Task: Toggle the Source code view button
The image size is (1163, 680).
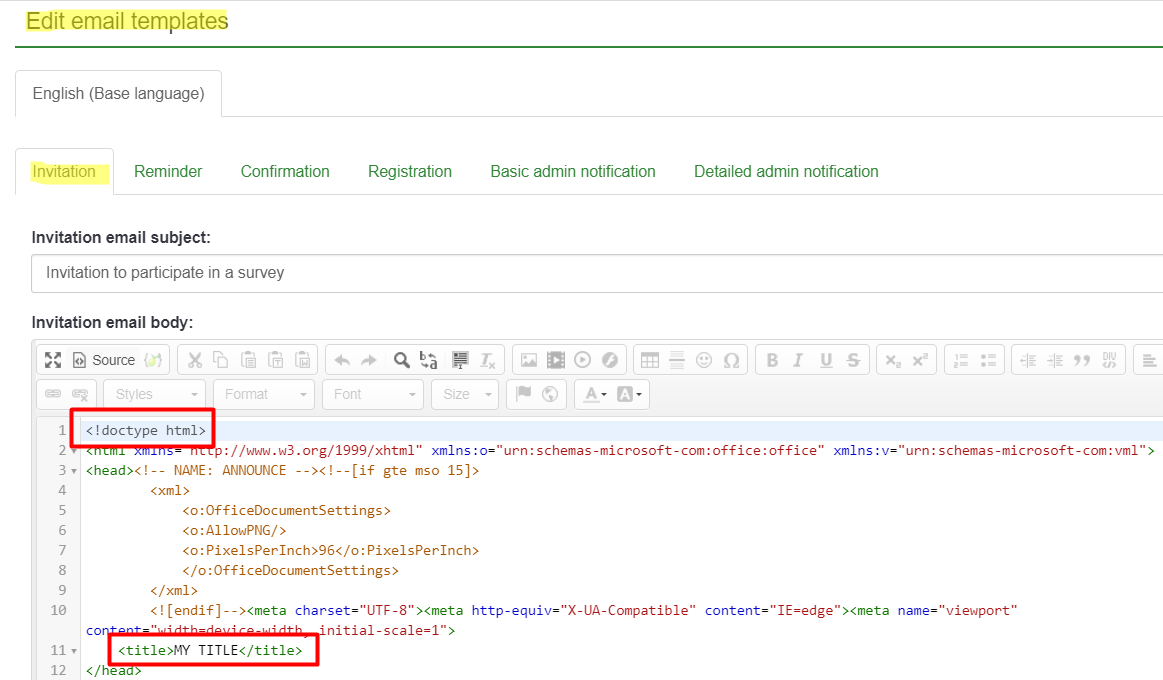Action: tap(104, 360)
